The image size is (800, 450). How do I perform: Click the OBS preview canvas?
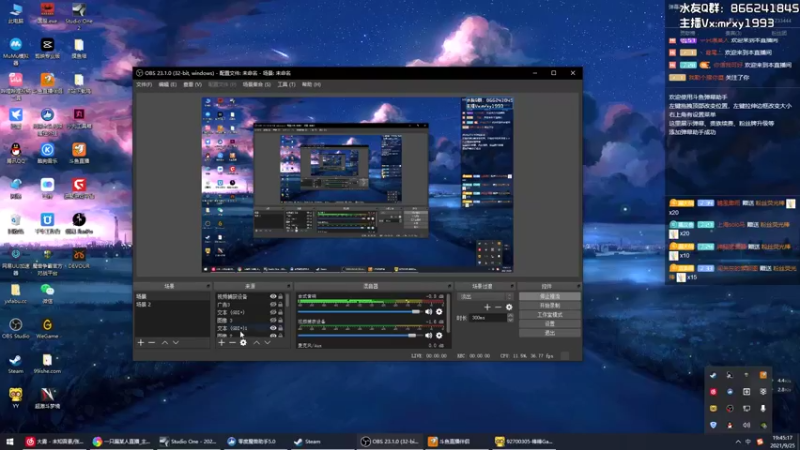357,185
